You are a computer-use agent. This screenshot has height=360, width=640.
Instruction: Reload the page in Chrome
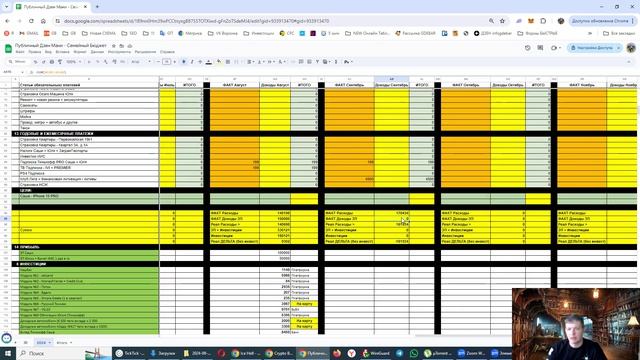pyautogui.click(x=31, y=21)
